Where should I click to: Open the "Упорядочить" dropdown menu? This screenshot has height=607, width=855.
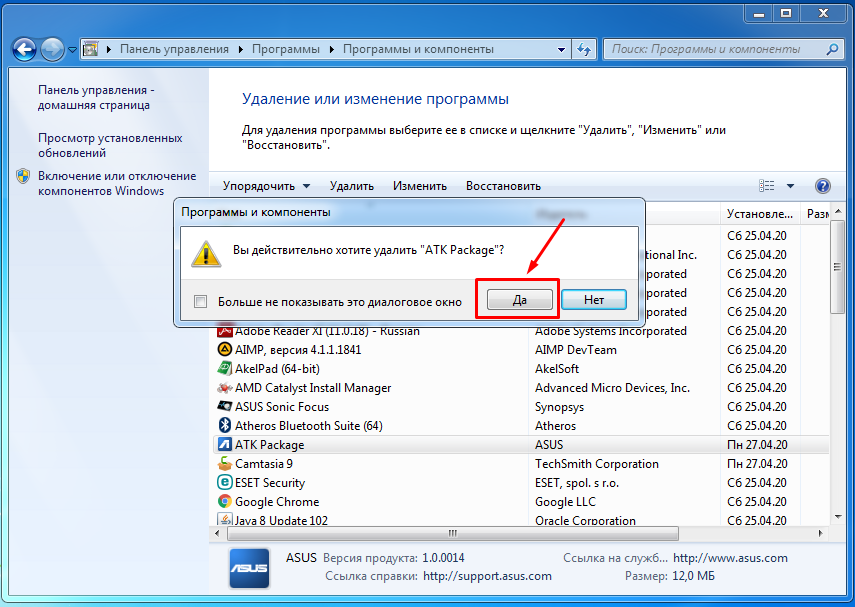coord(266,186)
